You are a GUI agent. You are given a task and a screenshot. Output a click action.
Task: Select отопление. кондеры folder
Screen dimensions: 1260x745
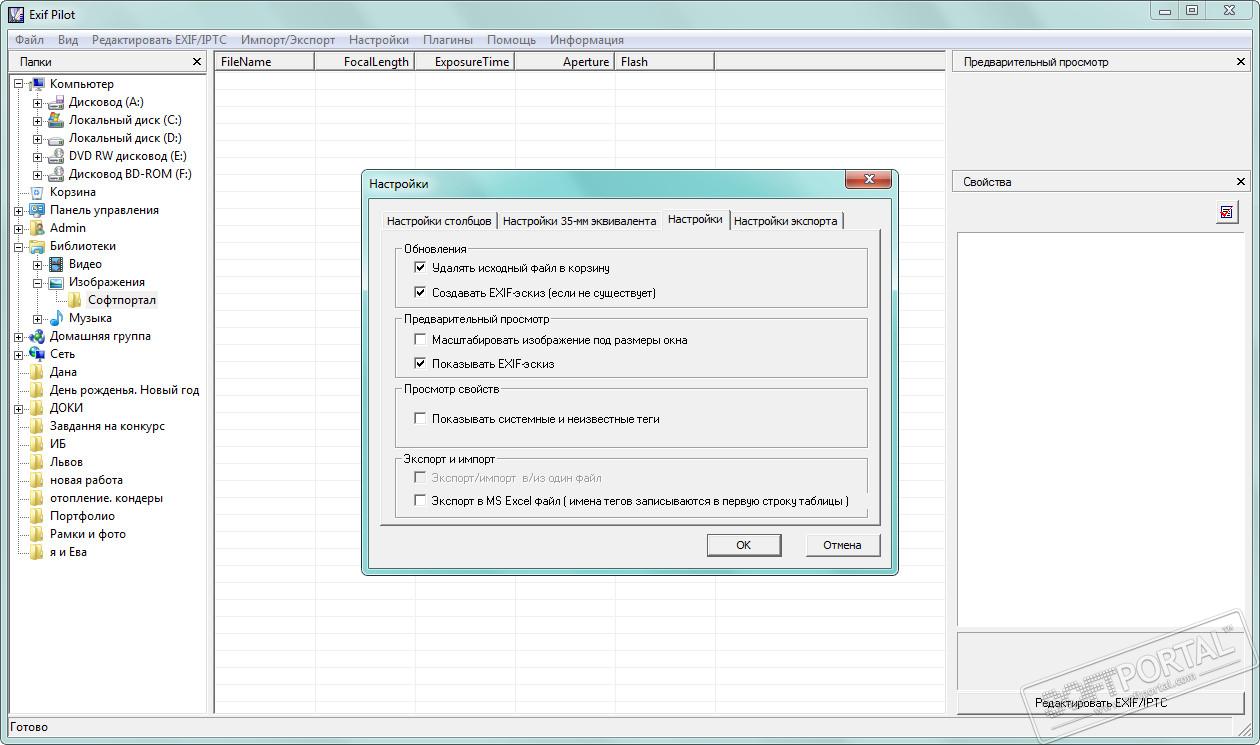(106, 498)
